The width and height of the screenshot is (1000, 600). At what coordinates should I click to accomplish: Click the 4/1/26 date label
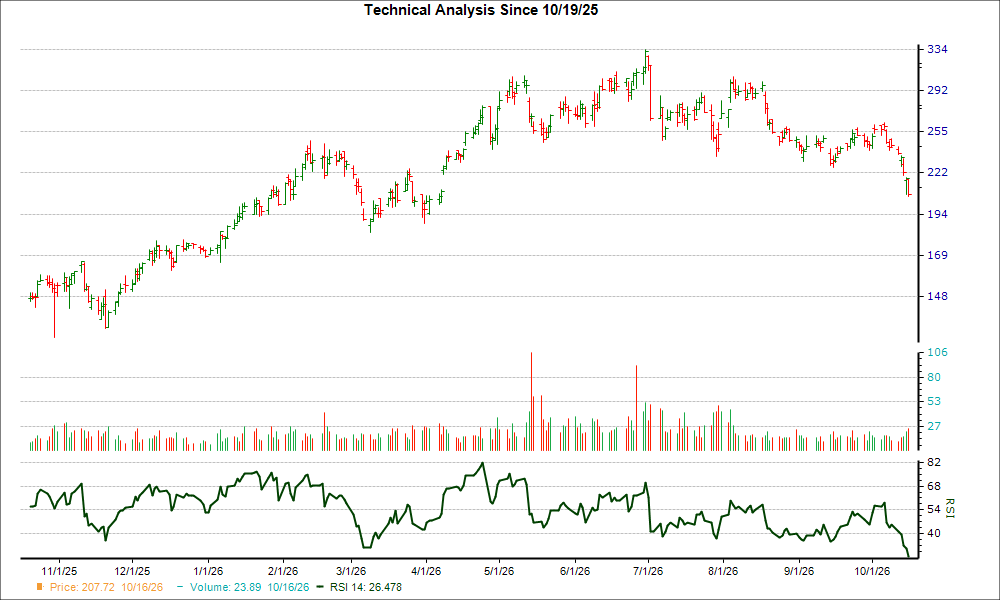426,571
